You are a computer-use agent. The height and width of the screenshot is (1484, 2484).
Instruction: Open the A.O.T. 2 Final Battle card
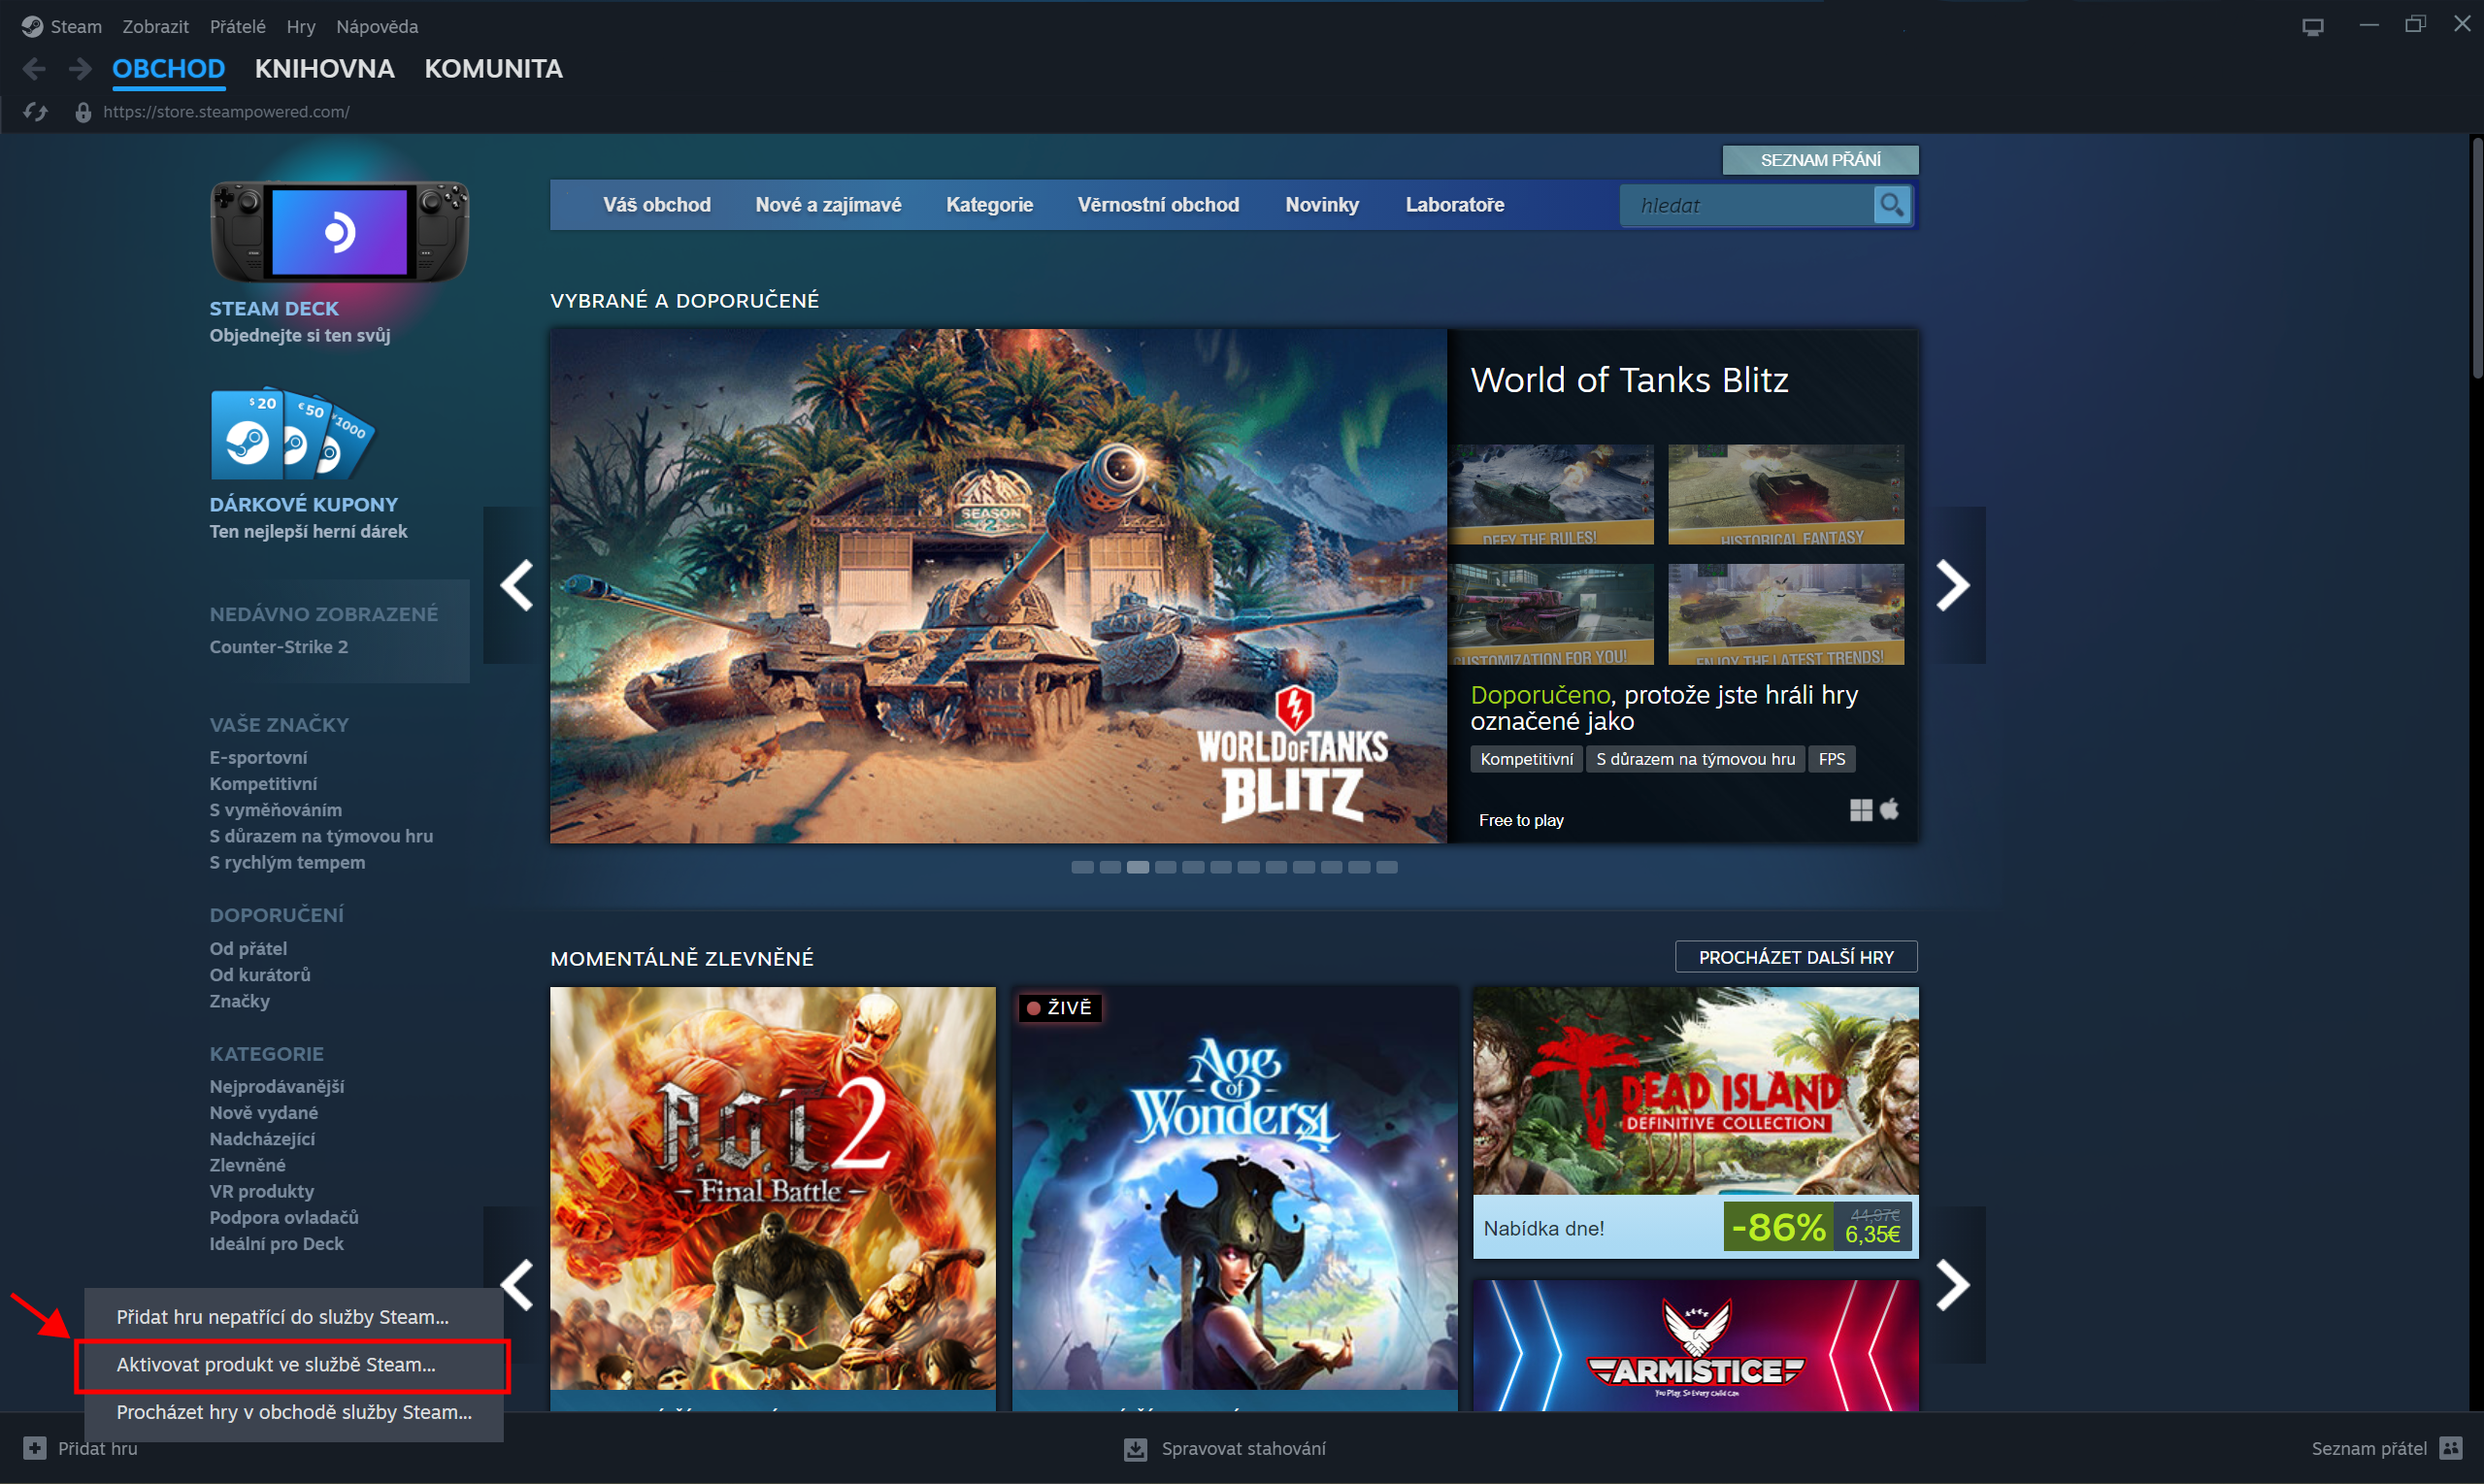coord(772,1198)
